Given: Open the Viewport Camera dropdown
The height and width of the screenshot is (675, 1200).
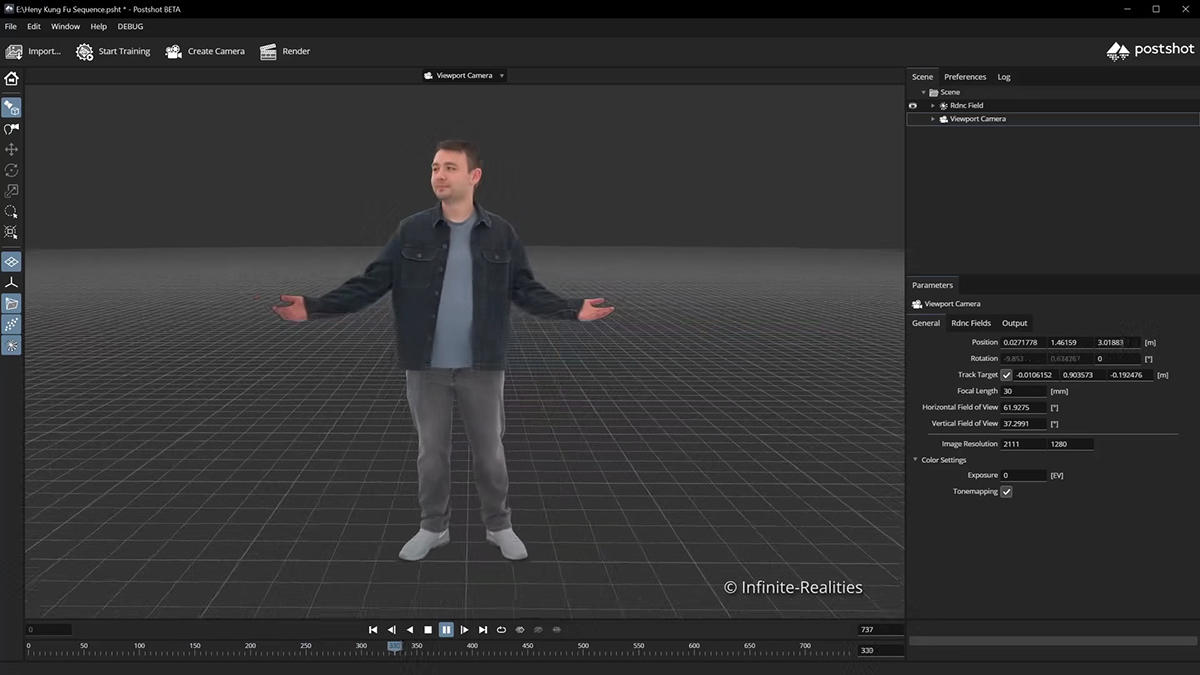Looking at the screenshot, I should 464,76.
